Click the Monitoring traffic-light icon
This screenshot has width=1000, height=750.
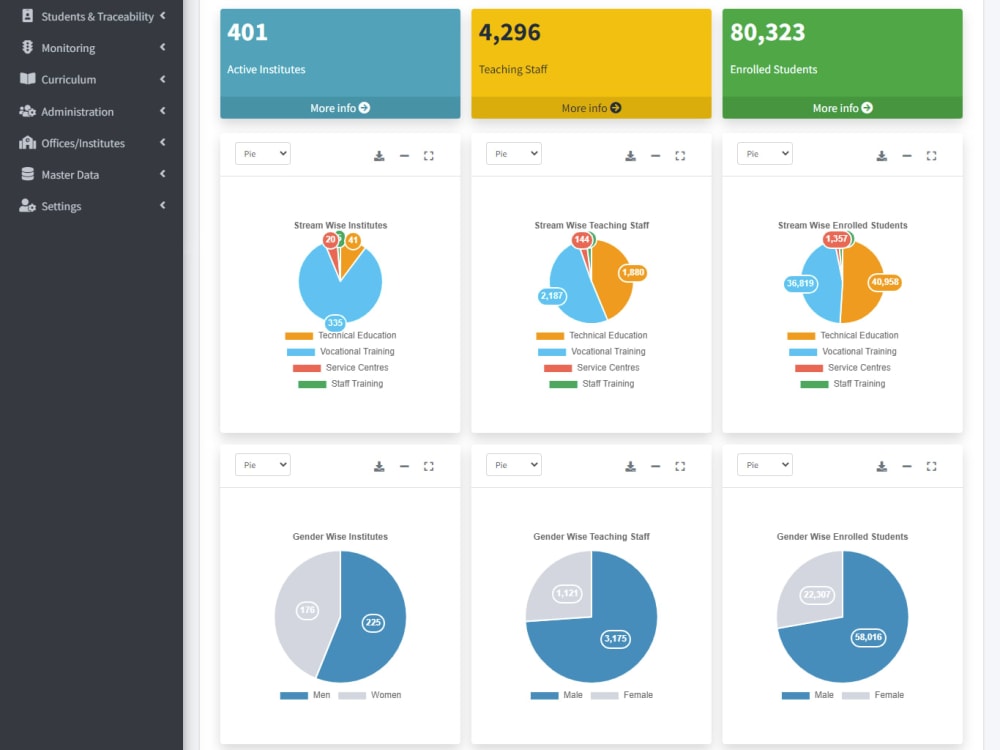27,47
